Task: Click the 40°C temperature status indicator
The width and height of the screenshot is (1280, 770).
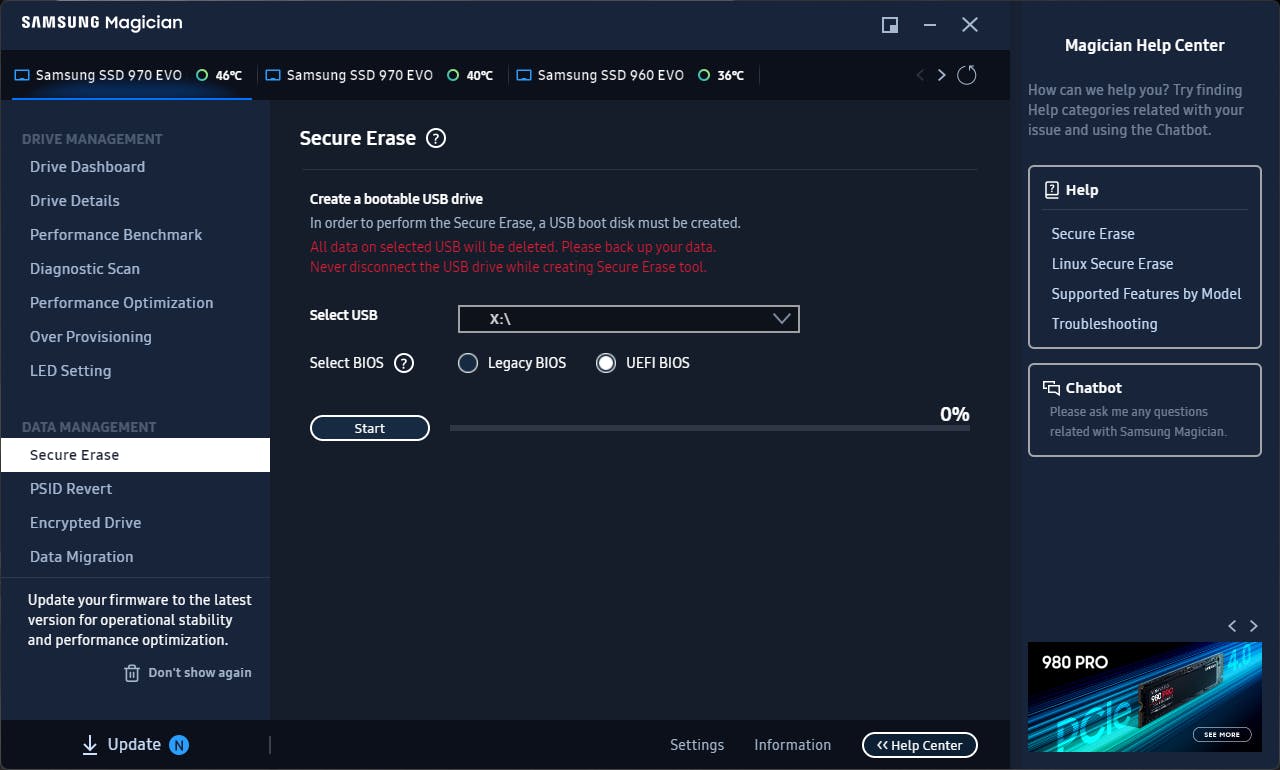Action: point(453,75)
